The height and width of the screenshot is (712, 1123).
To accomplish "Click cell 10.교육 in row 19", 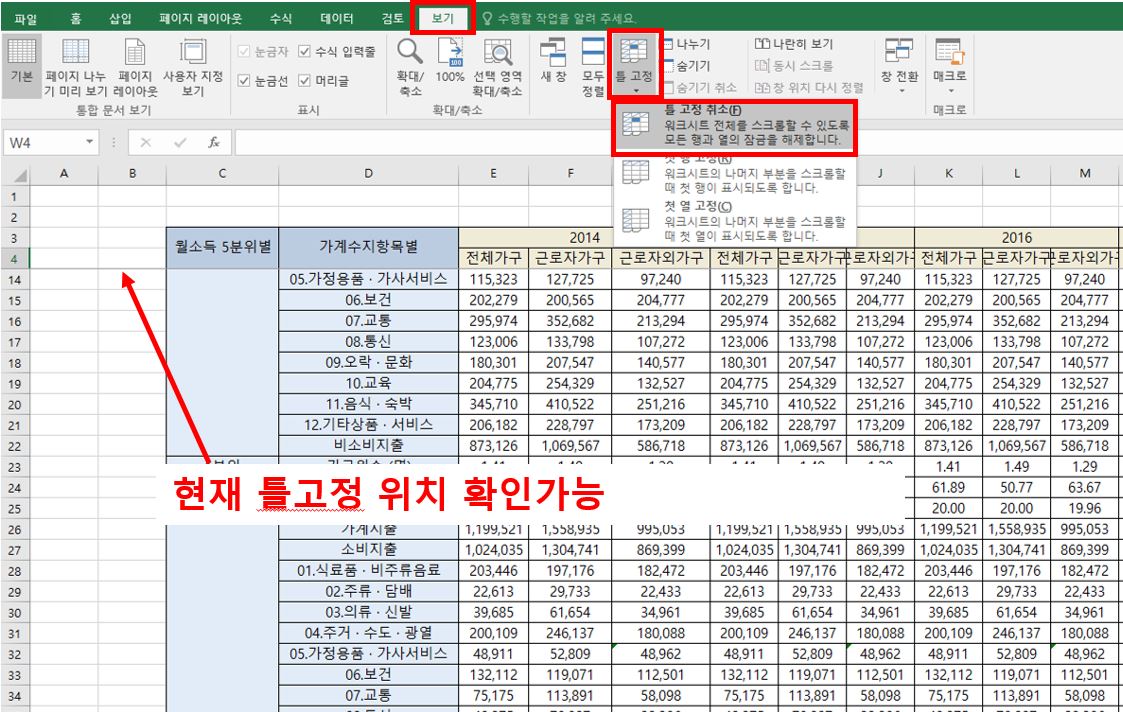I will (368, 383).
